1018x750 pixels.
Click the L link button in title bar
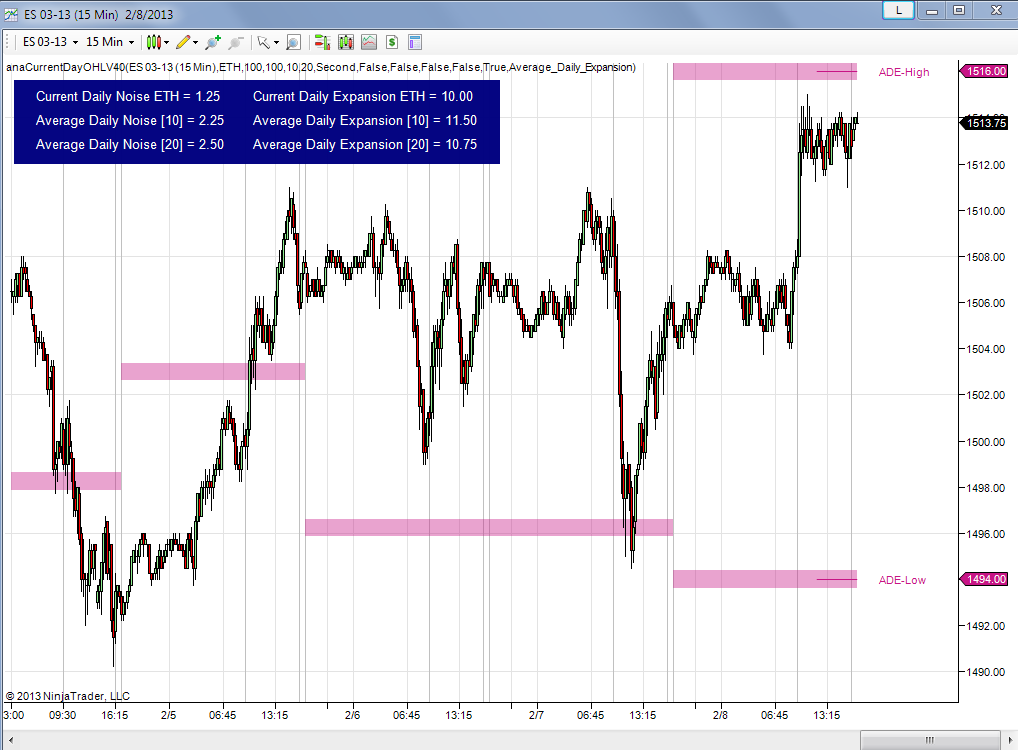coord(899,10)
